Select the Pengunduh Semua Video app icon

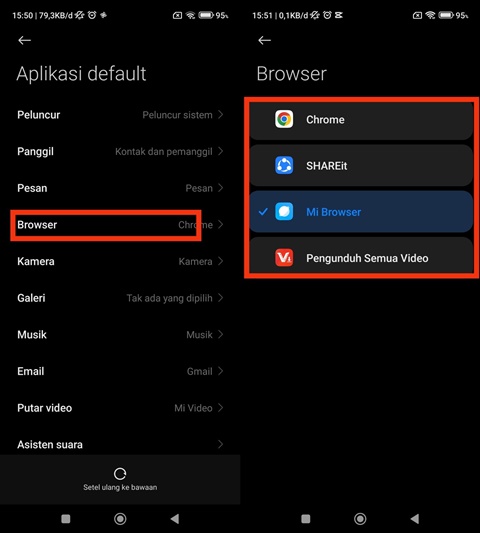[284, 258]
